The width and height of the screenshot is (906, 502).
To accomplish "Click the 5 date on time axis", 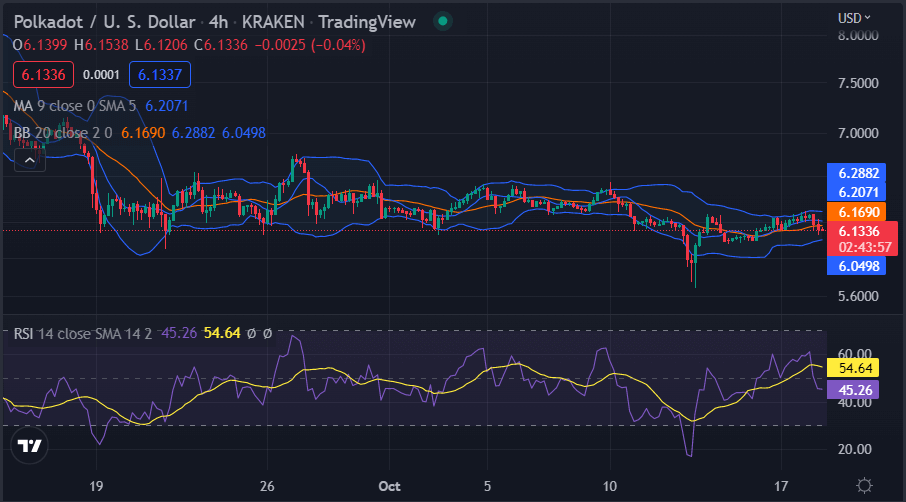I will pyautogui.click(x=487, y=486).
